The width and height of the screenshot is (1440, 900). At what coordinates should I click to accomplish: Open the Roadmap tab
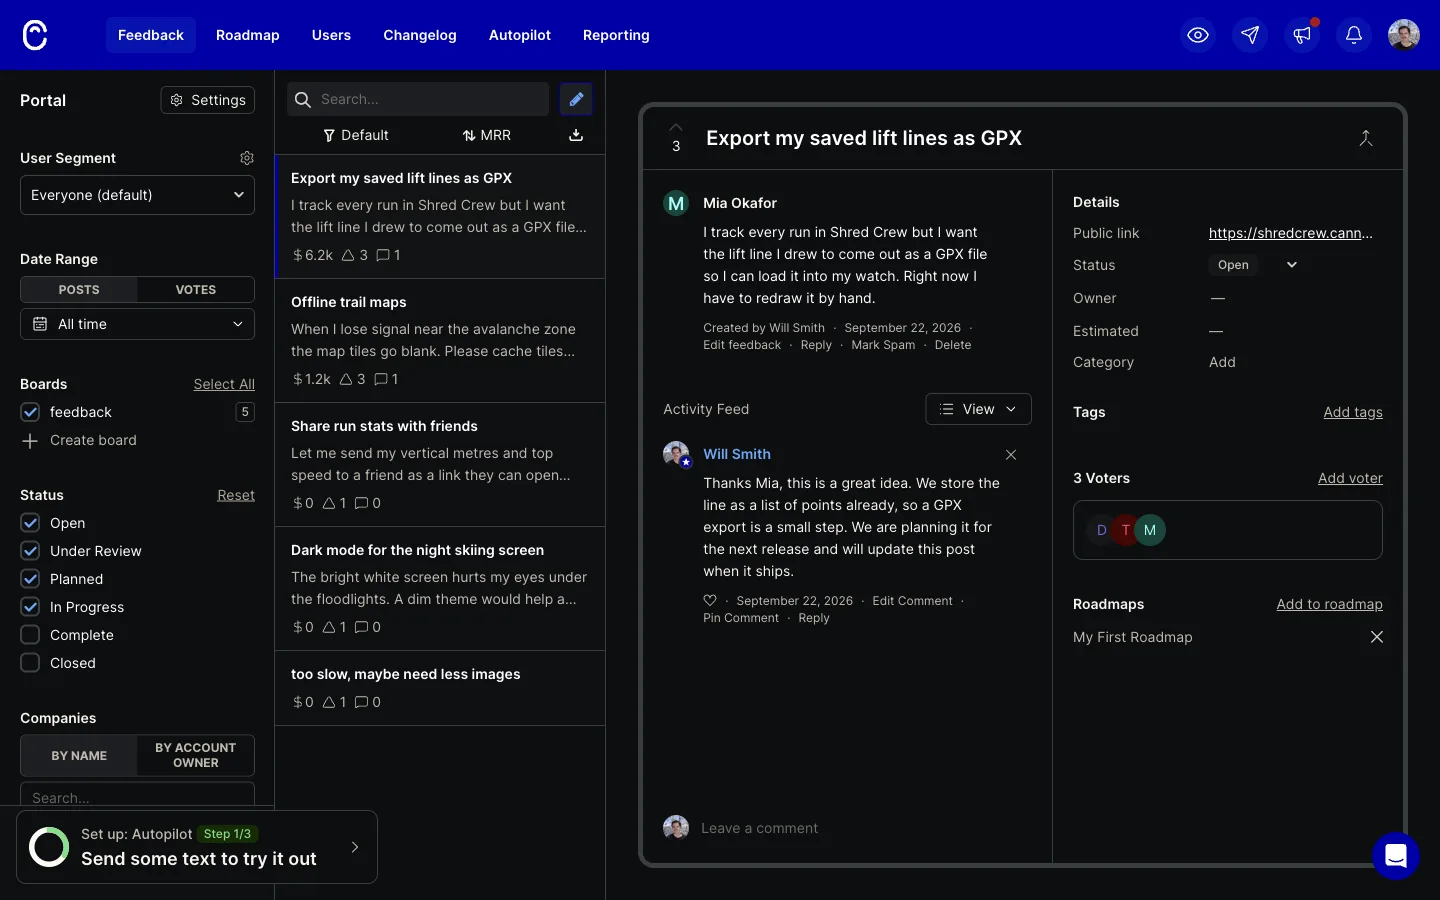[x=248, y=35]
